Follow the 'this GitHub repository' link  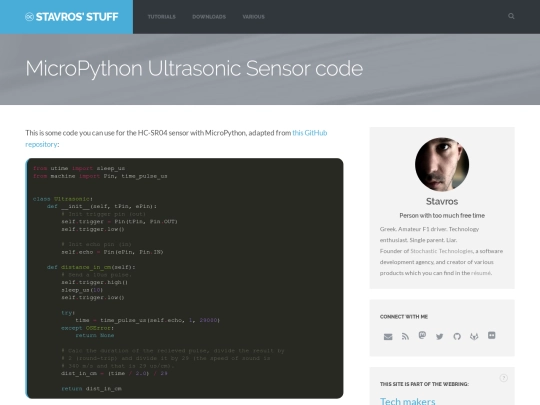click(310, 133)
